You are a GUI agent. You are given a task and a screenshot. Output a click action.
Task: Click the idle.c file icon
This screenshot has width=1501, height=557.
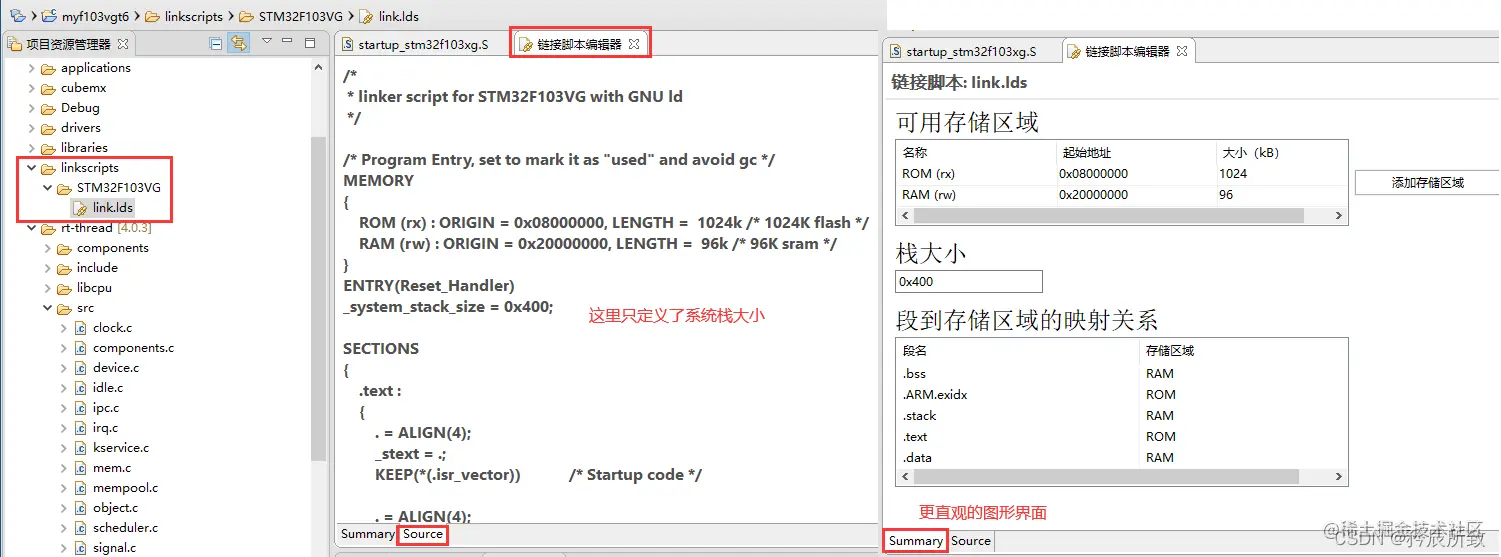click(80, 388)
